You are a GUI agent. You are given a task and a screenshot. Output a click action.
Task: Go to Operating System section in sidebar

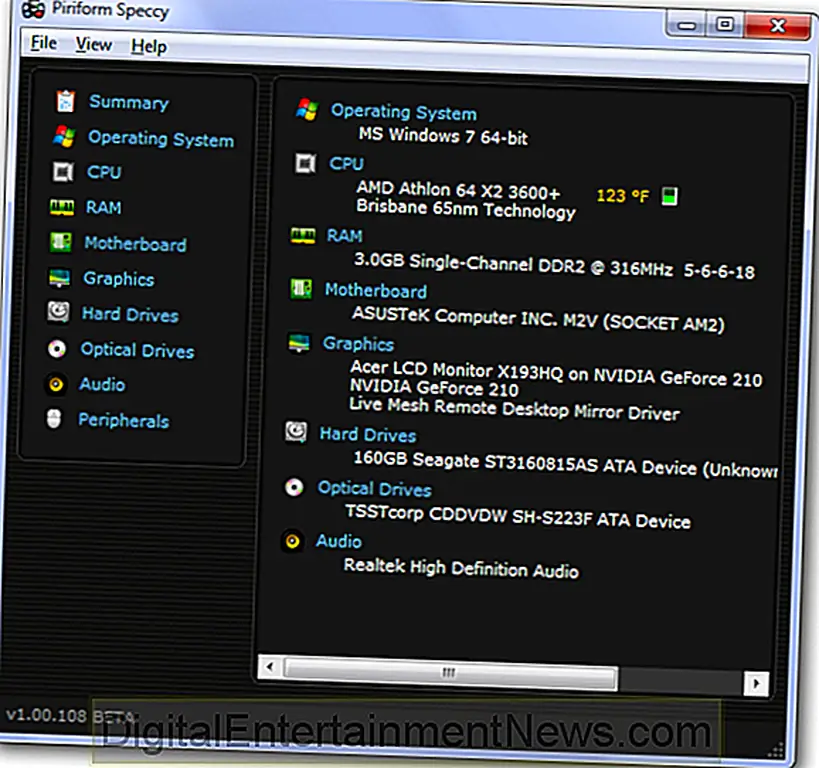[161, 139]
